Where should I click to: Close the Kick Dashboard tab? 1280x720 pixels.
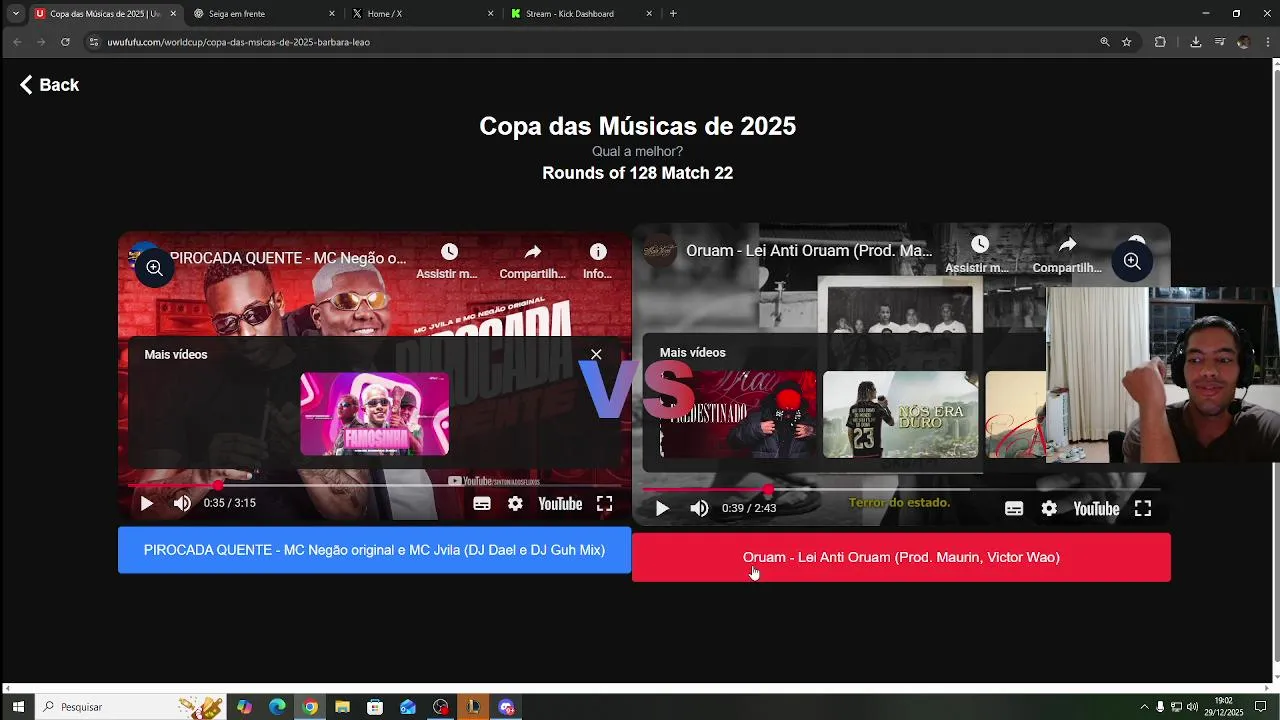click(649, 14)
